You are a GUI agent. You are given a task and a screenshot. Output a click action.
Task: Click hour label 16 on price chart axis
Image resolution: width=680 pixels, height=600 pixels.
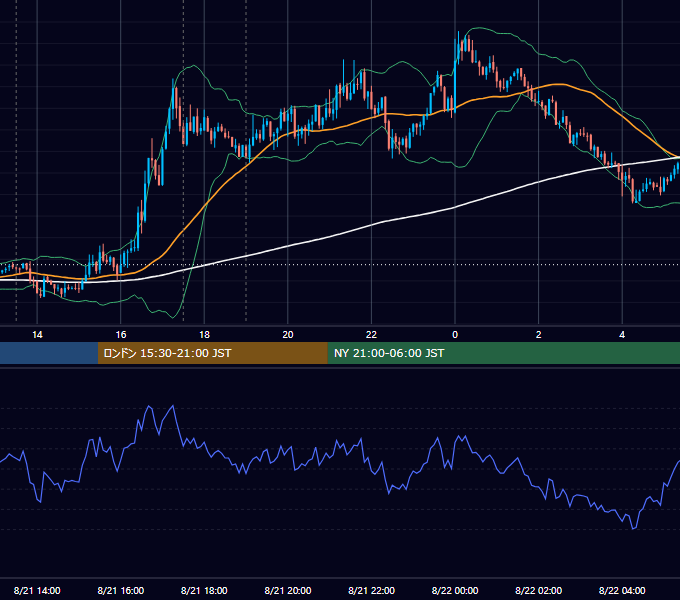[x=121, y=334]
